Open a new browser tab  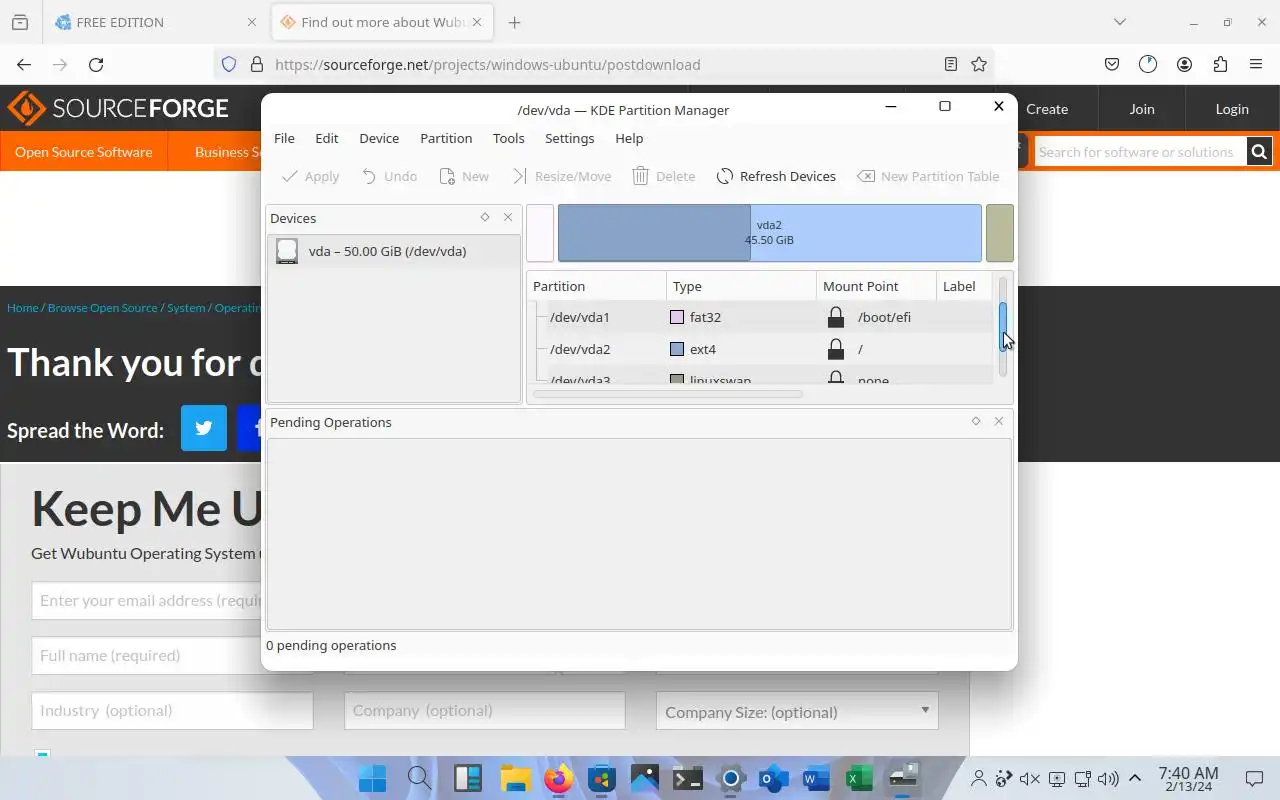[514, 22]
